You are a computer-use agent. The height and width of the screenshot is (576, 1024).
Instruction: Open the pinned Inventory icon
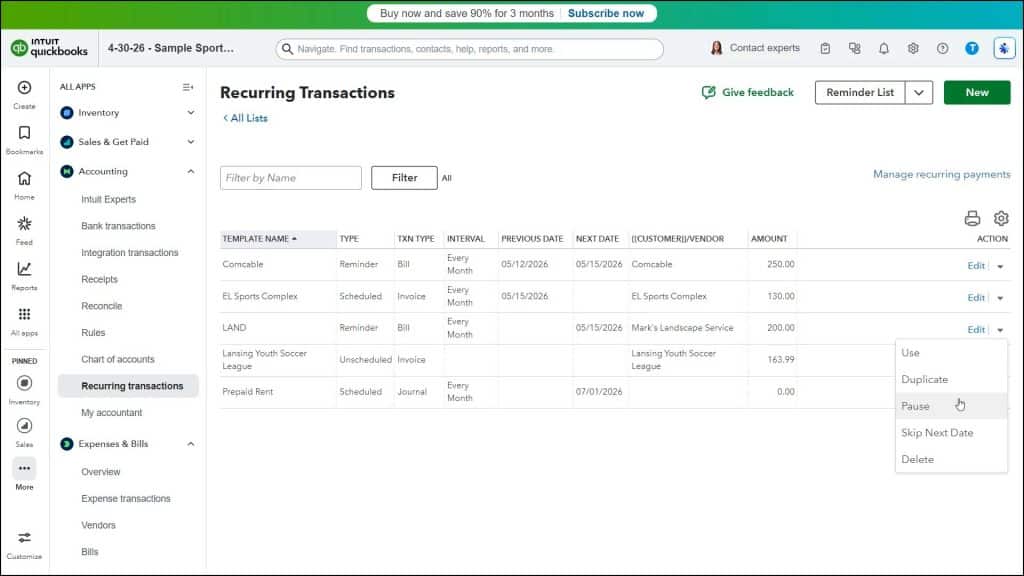click(24, 383)
